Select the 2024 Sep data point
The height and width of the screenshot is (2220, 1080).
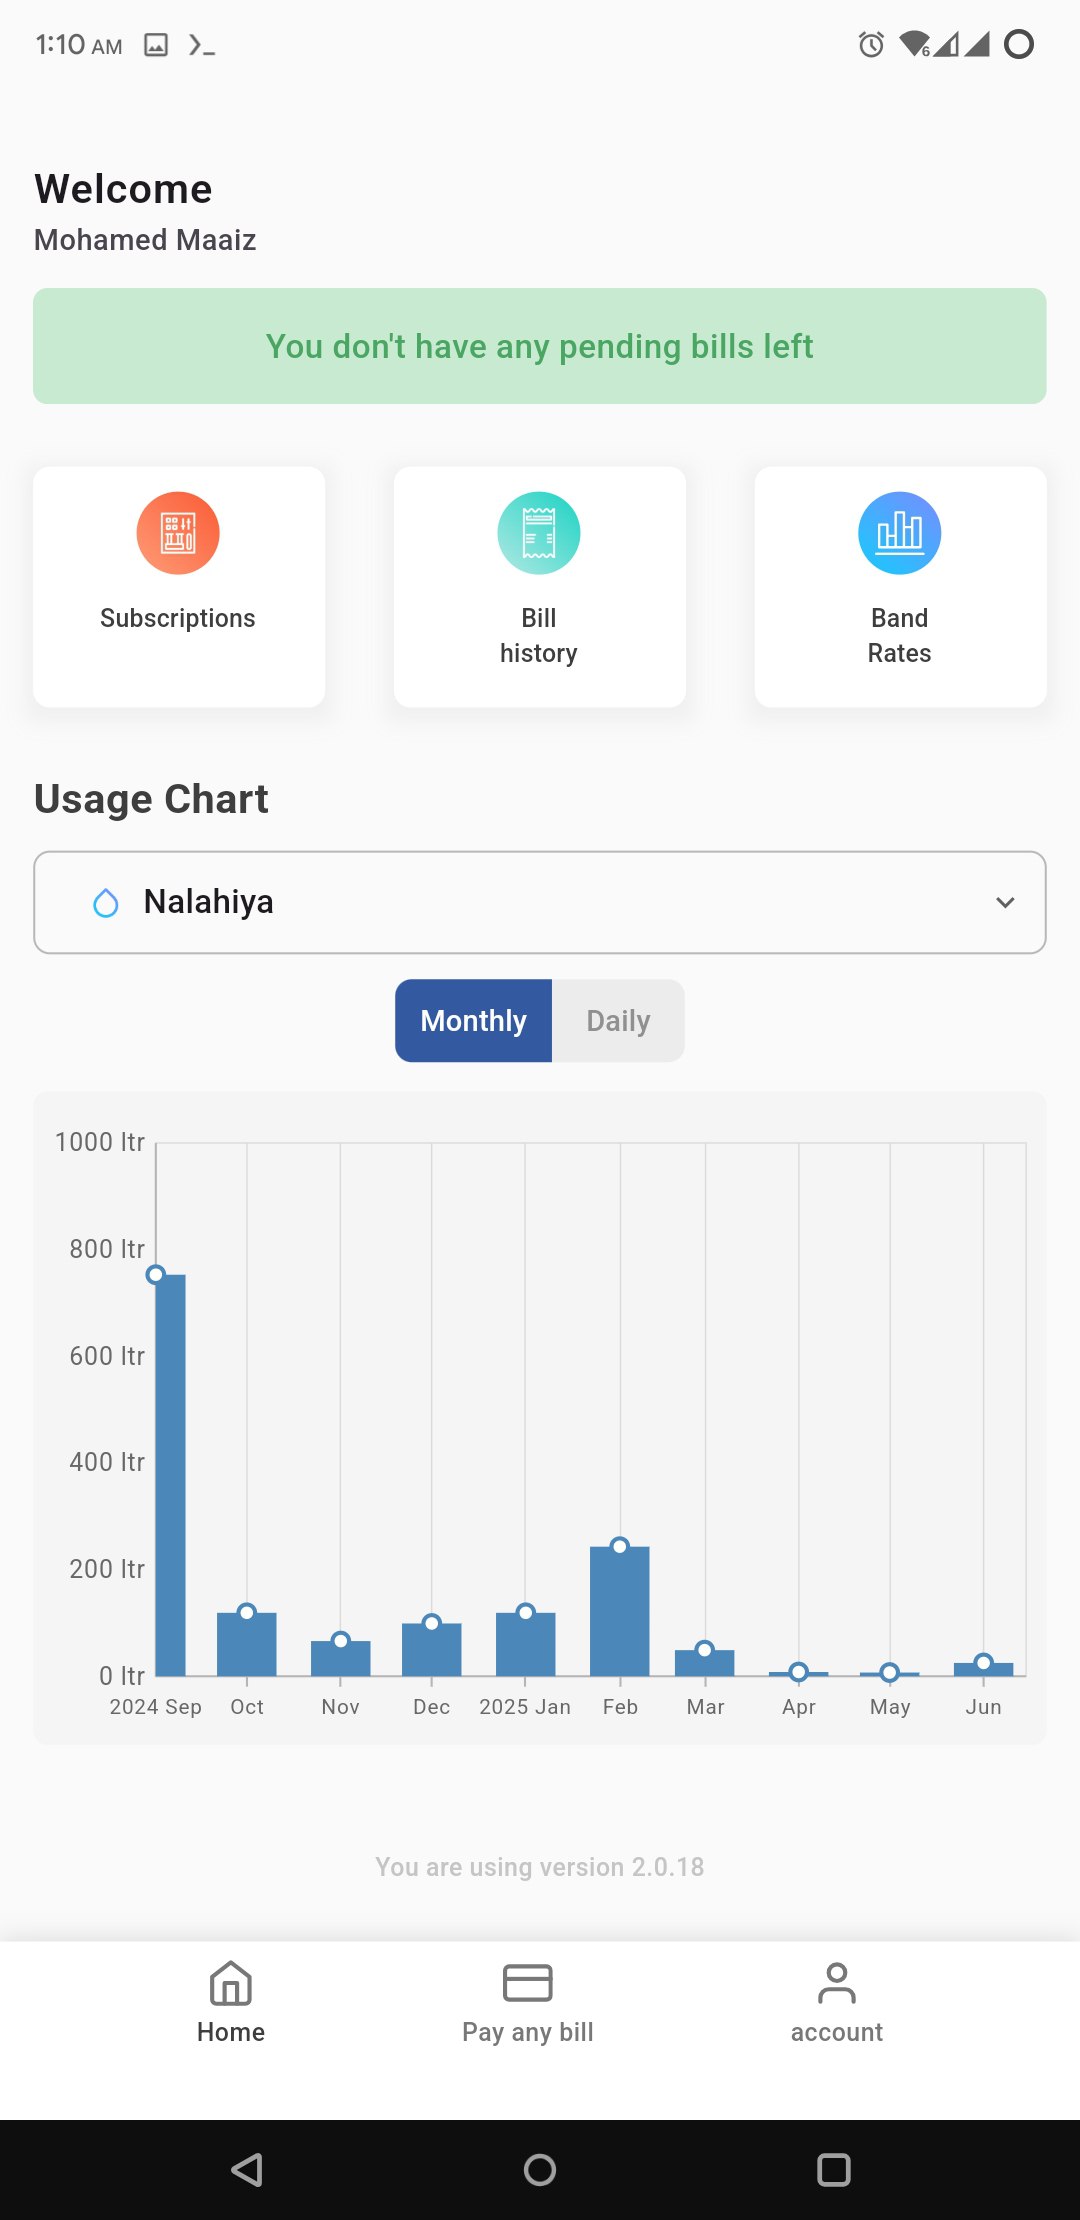(156, 1274)
